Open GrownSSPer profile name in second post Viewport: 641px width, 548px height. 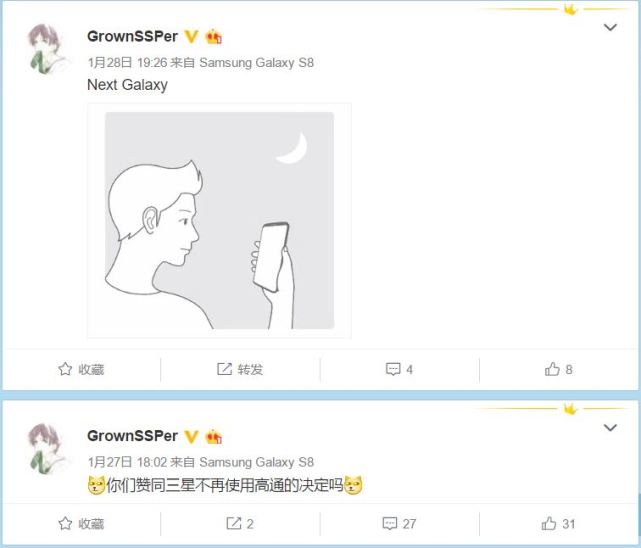click(132, 436)
